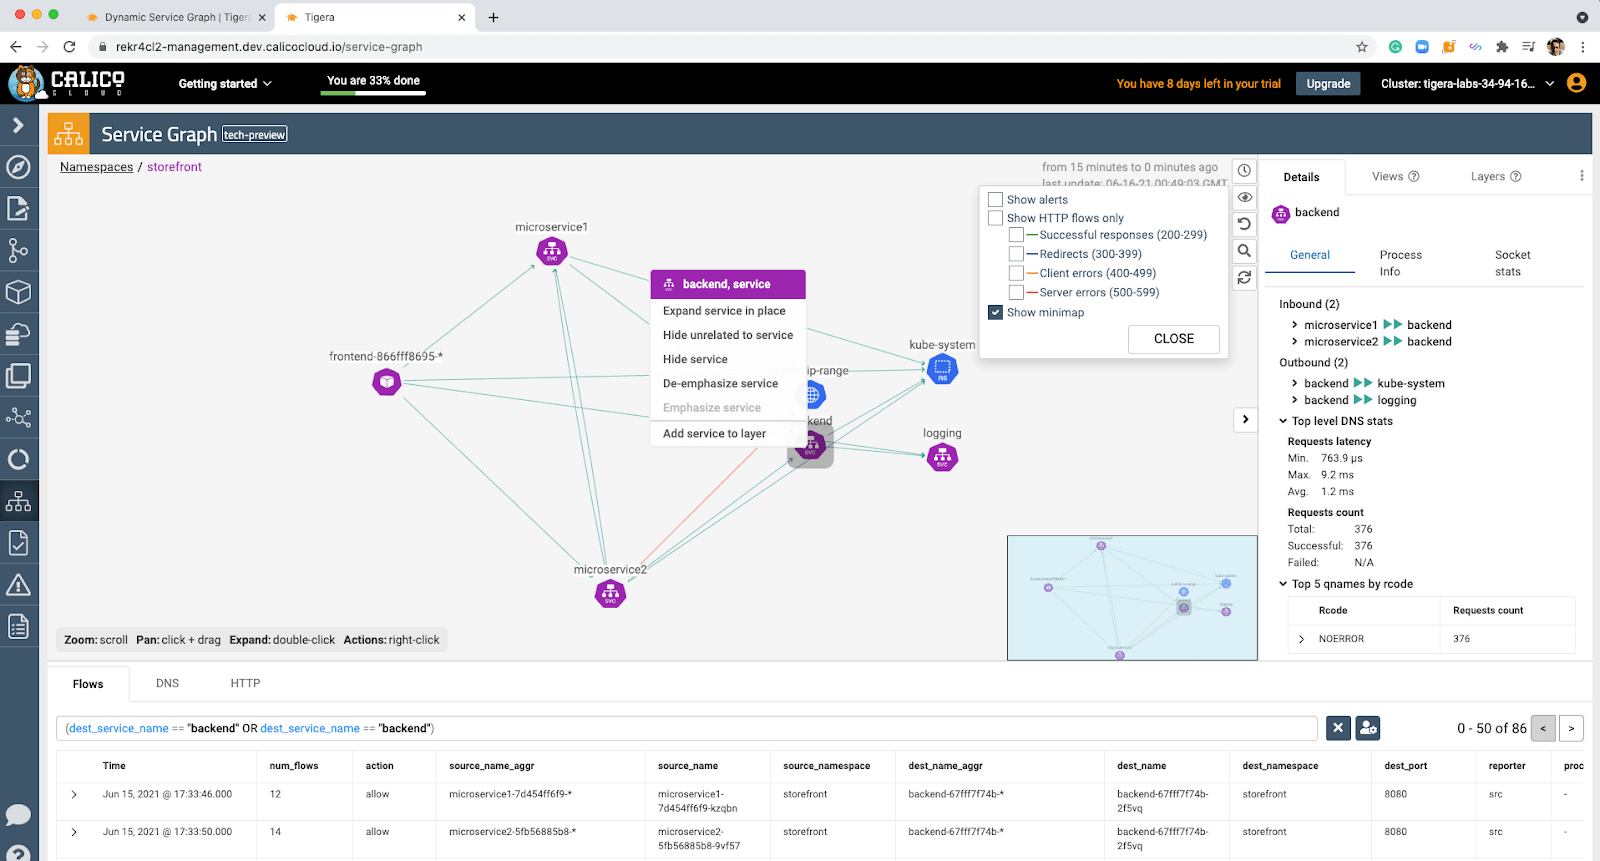This screenshot has height=861, width=1600.
Task: Check Redirects (300-399) checkbox
Action: [1016, 254]
